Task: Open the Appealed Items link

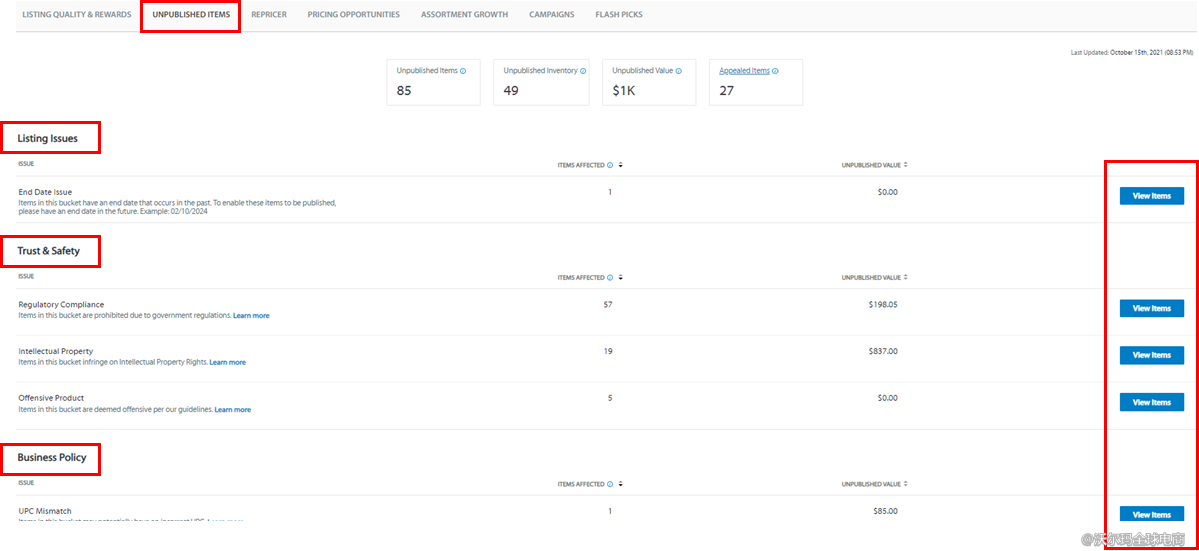Action: click(744, 71)
